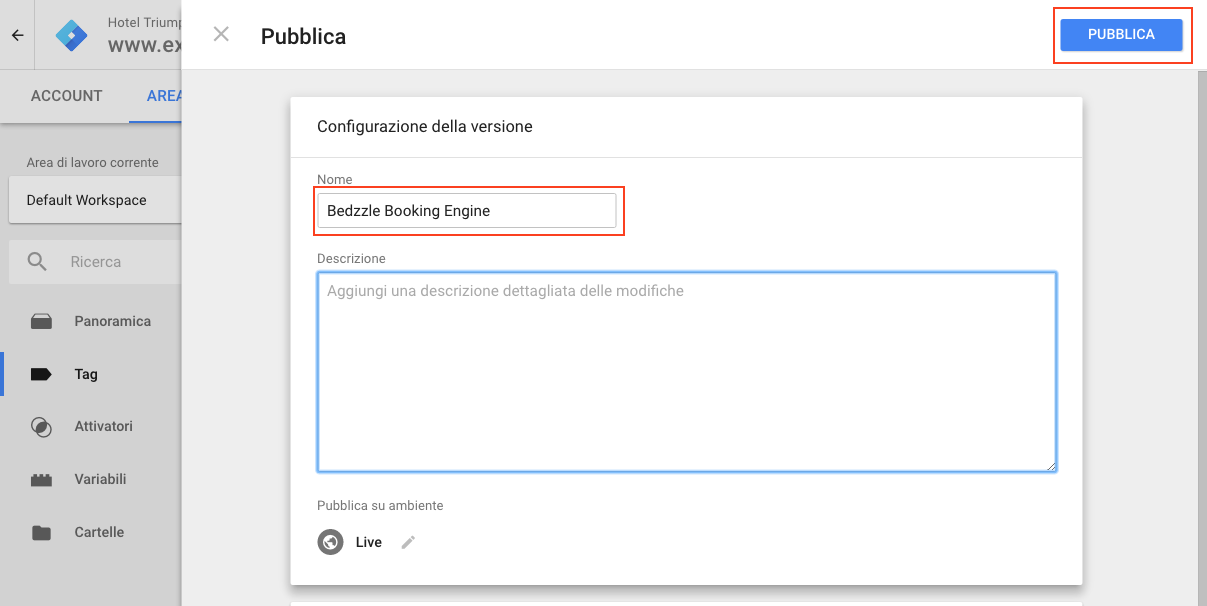Open the Cartelle folder icon
This screenshot has height=606, width=1207.
pos(41,532)
